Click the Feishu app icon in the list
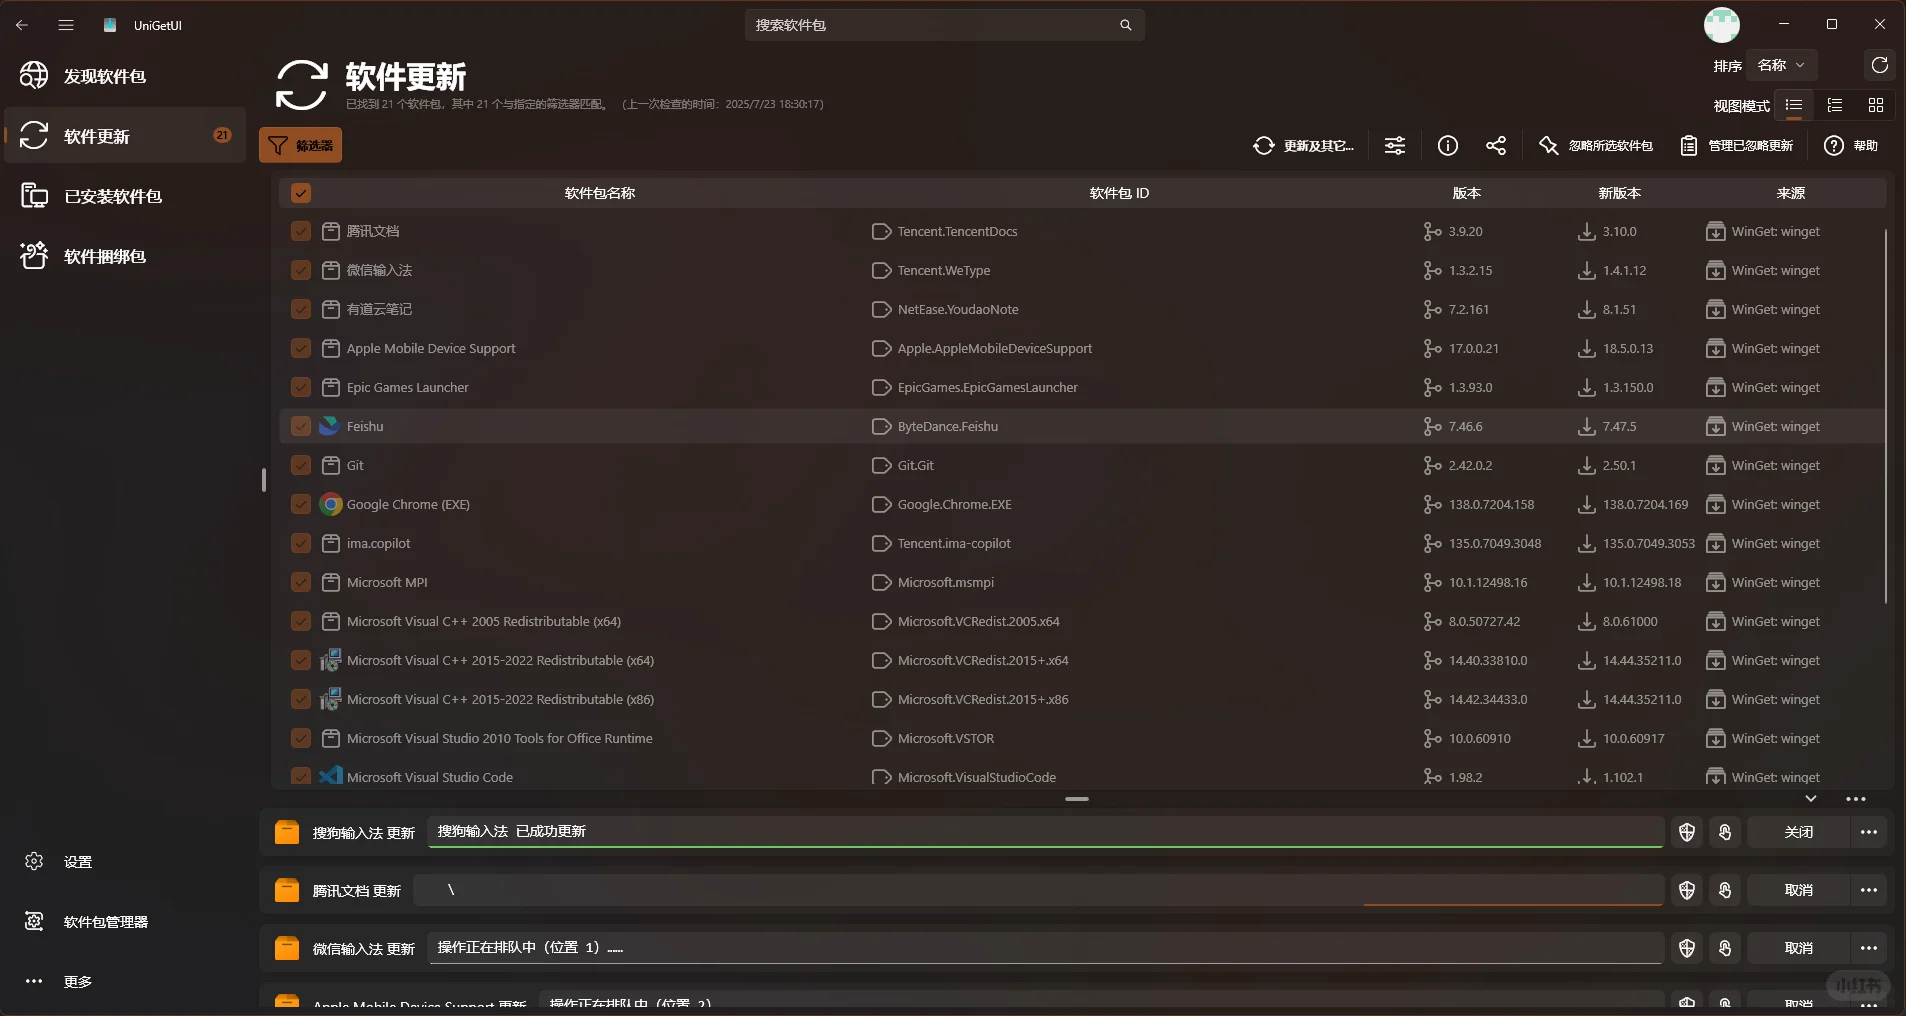Image resolution: width=1906 pixels, height=1016 pixels. click(330, 426)
